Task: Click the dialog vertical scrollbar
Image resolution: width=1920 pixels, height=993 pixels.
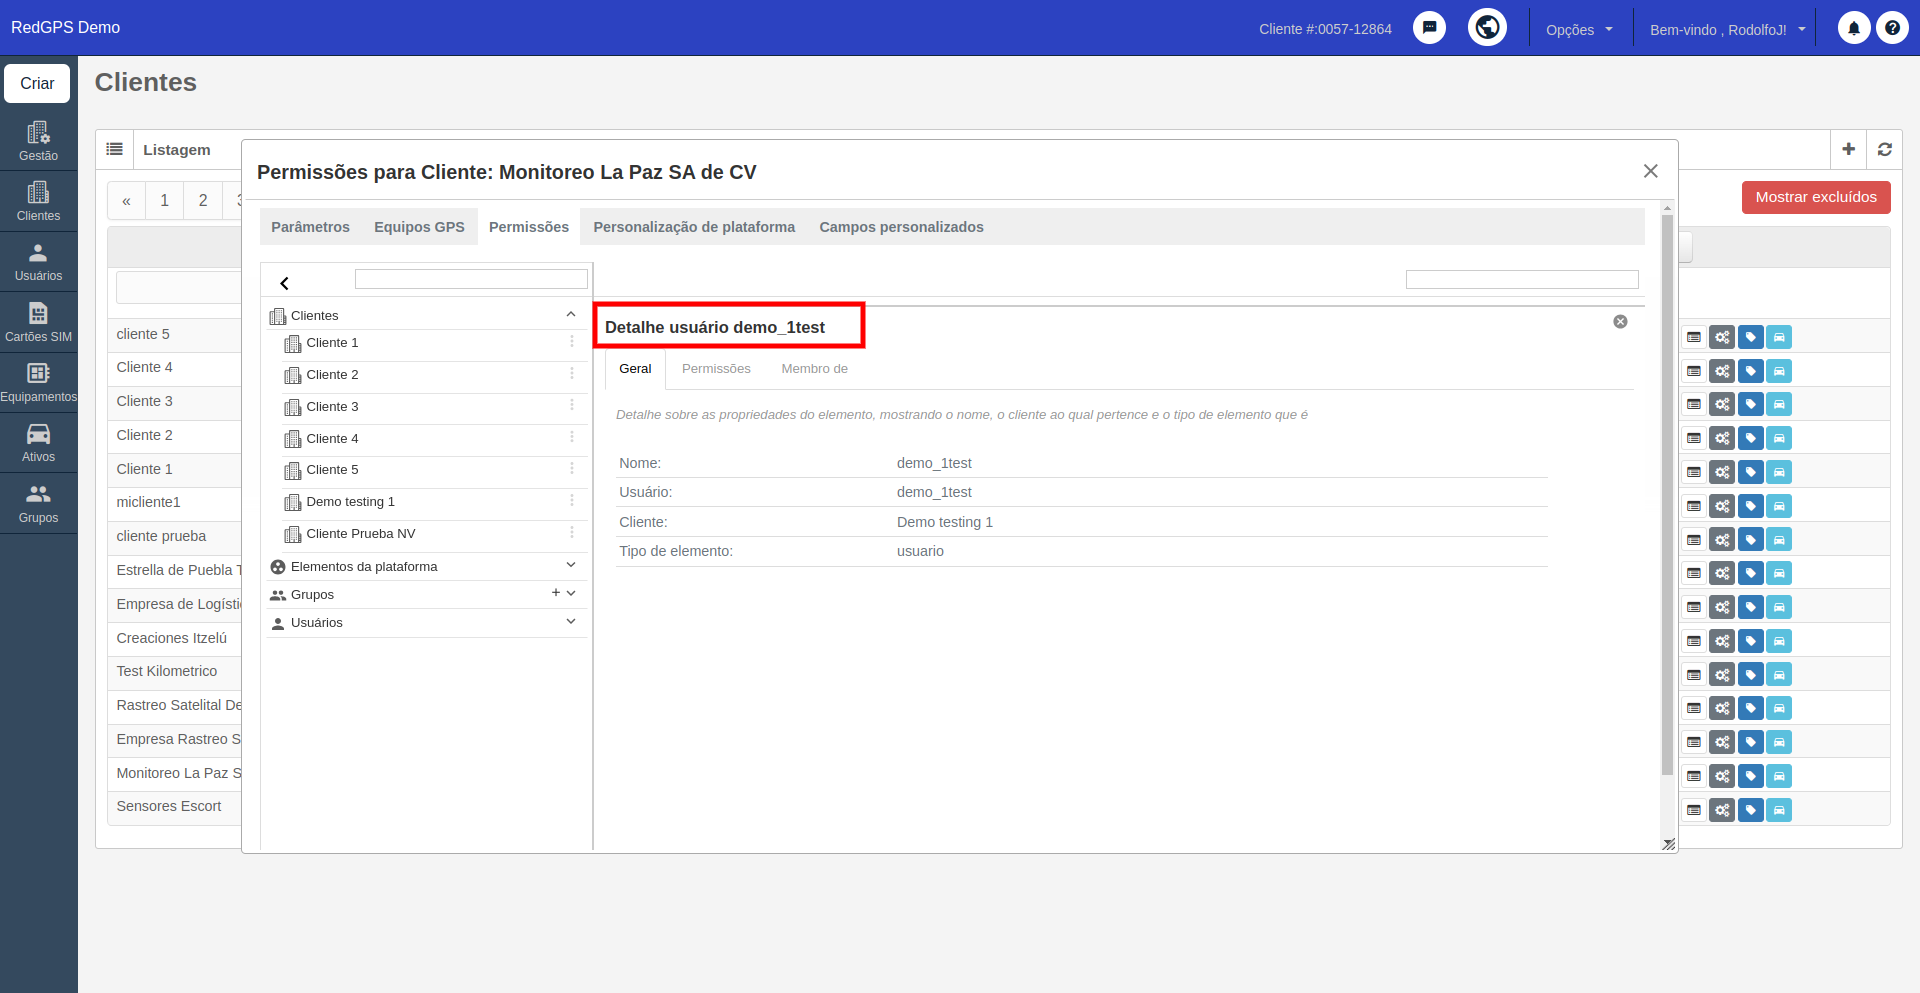Action: point(1667,494)
